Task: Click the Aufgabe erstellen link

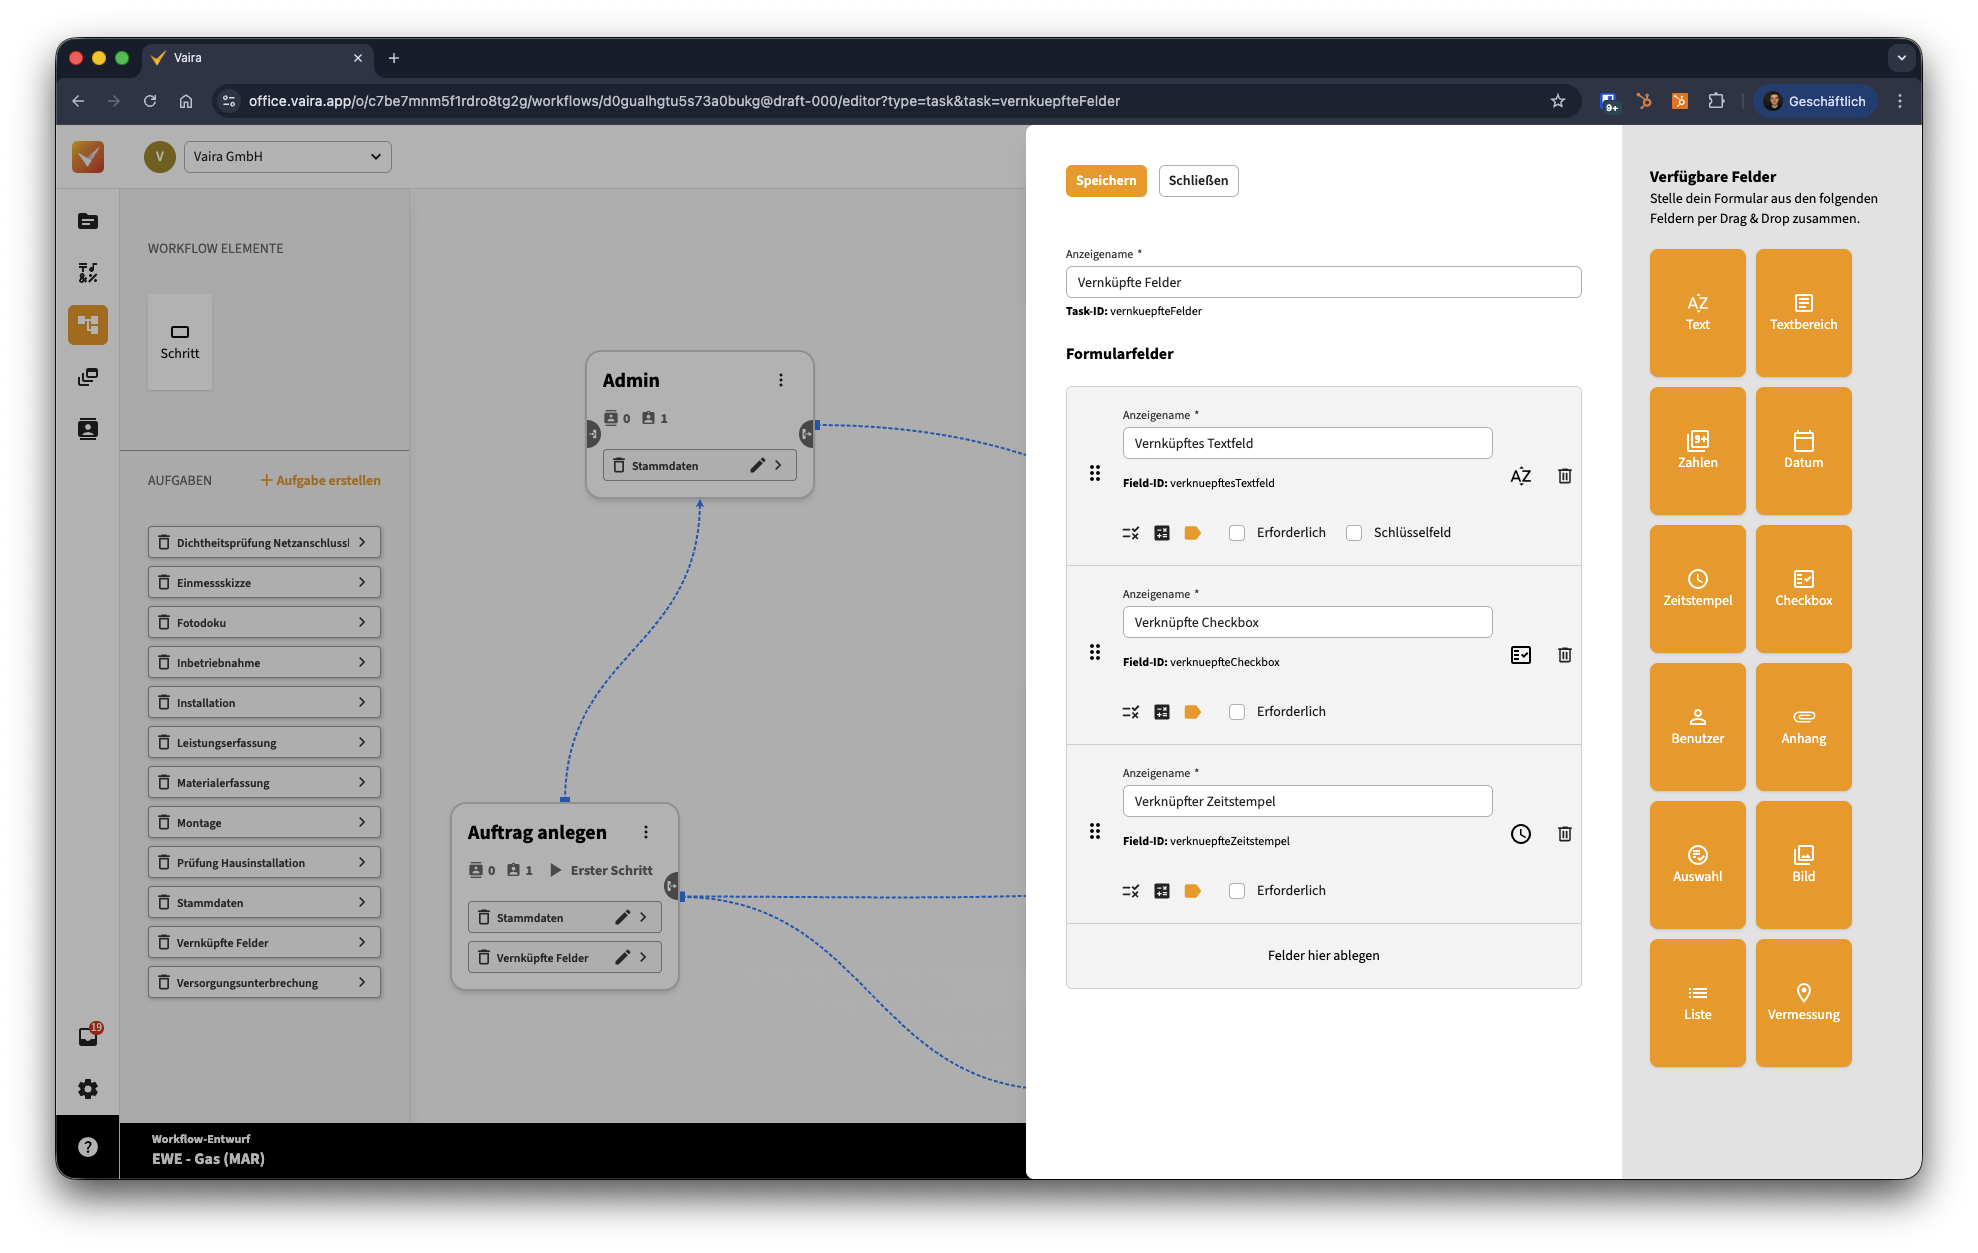Action: click(321, 480)
